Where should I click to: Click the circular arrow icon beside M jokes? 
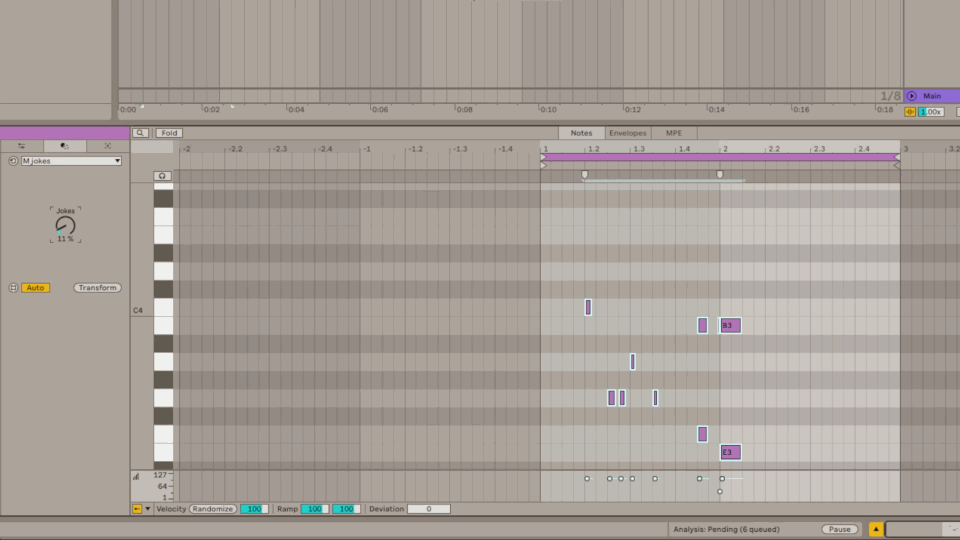point(13,161)
